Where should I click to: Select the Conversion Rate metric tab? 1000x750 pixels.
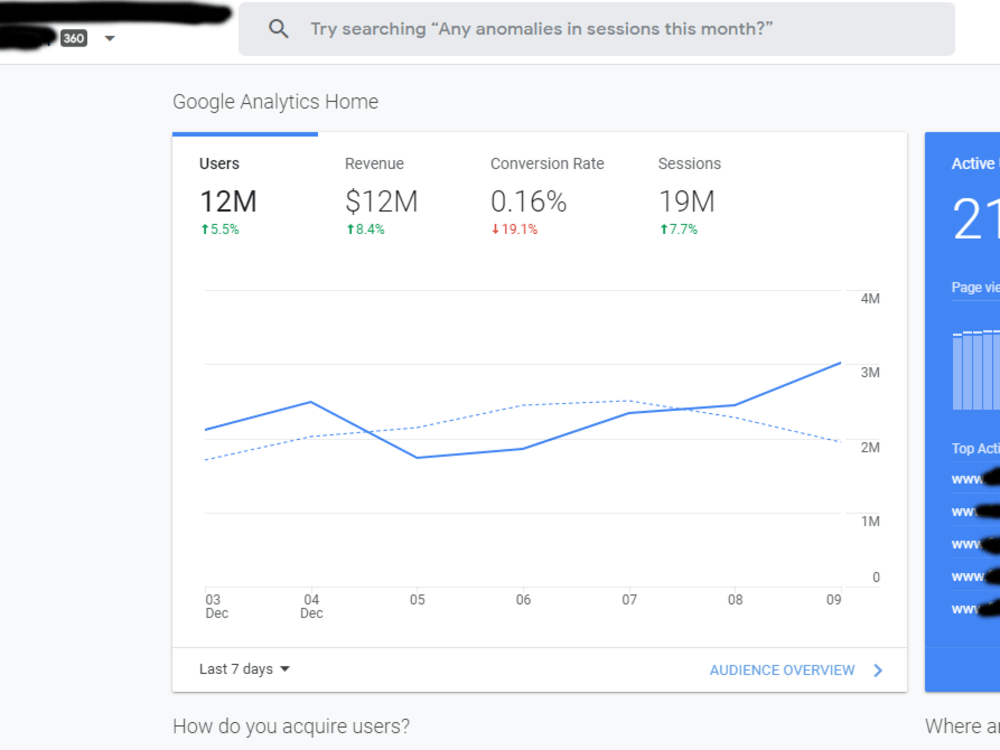pyautogui.click(x=547, y=195)
